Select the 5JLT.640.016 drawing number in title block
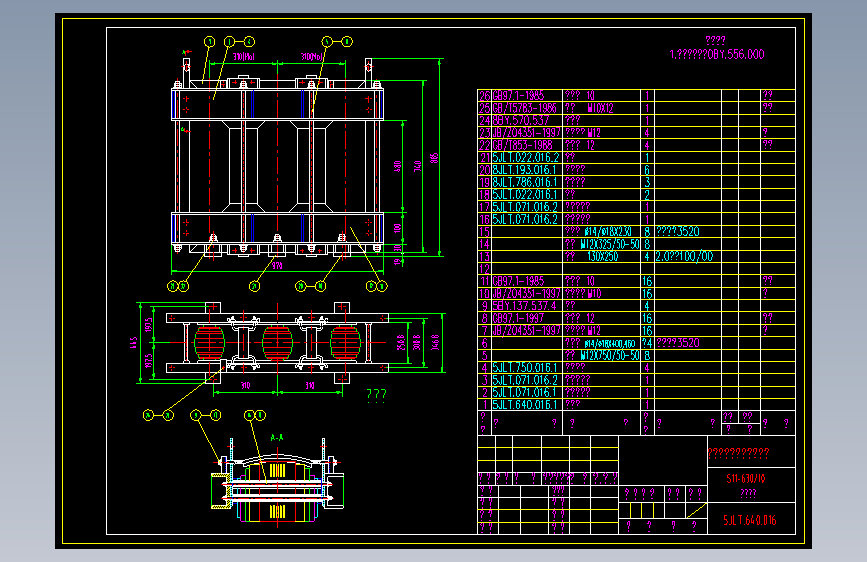 pyautogui.click(x=750, y=520)
